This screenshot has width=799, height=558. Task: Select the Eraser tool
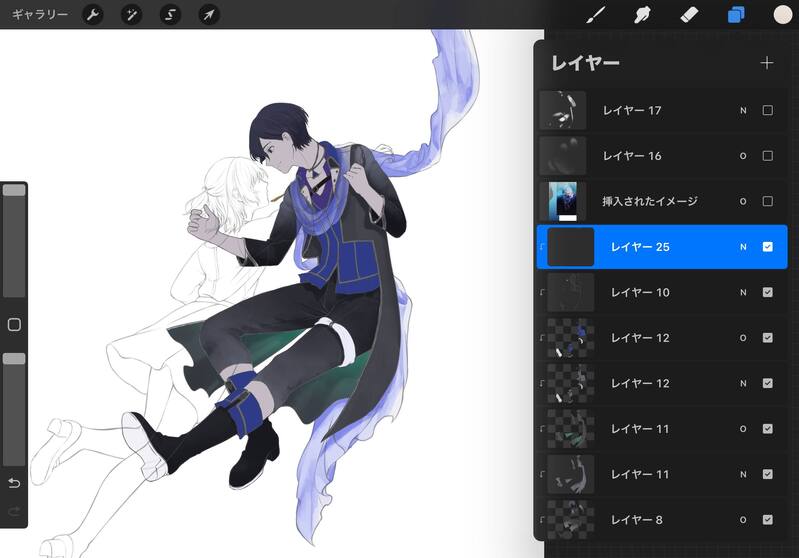689,15
